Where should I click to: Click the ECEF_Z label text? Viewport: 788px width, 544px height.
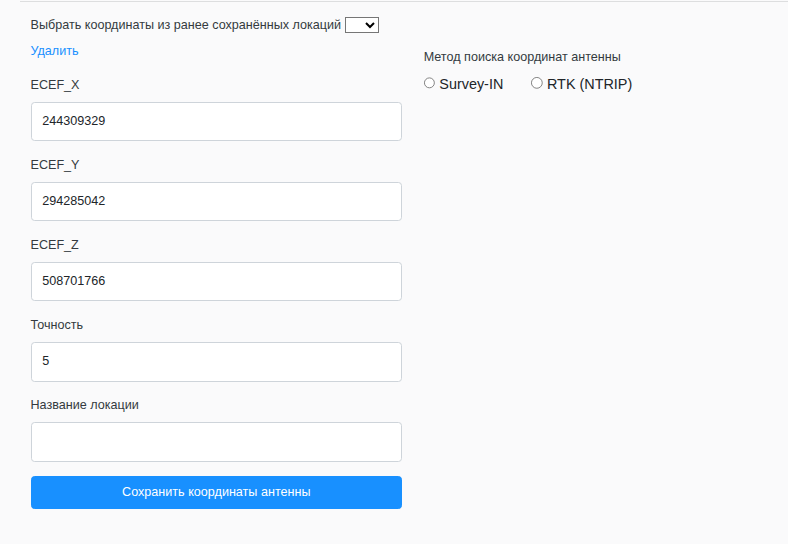(x=55, y=245)
